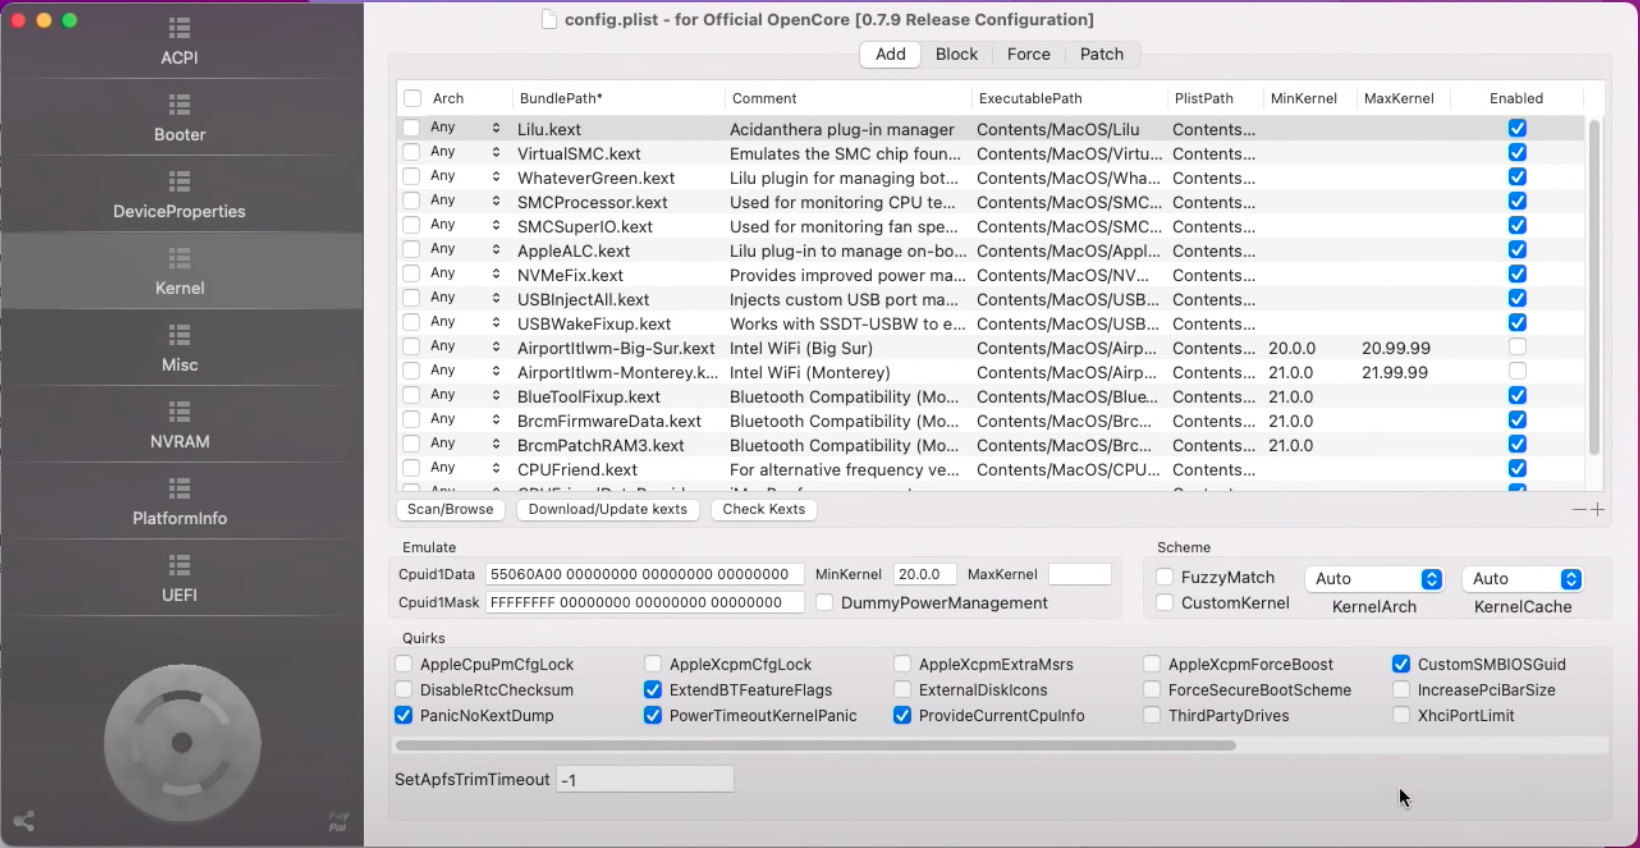Image resolution: width=1640 pixels, height=848 pixels.
Task: Uncheck the CustomSMBIOSGuid quirk
Action: tap(1401, 664)
